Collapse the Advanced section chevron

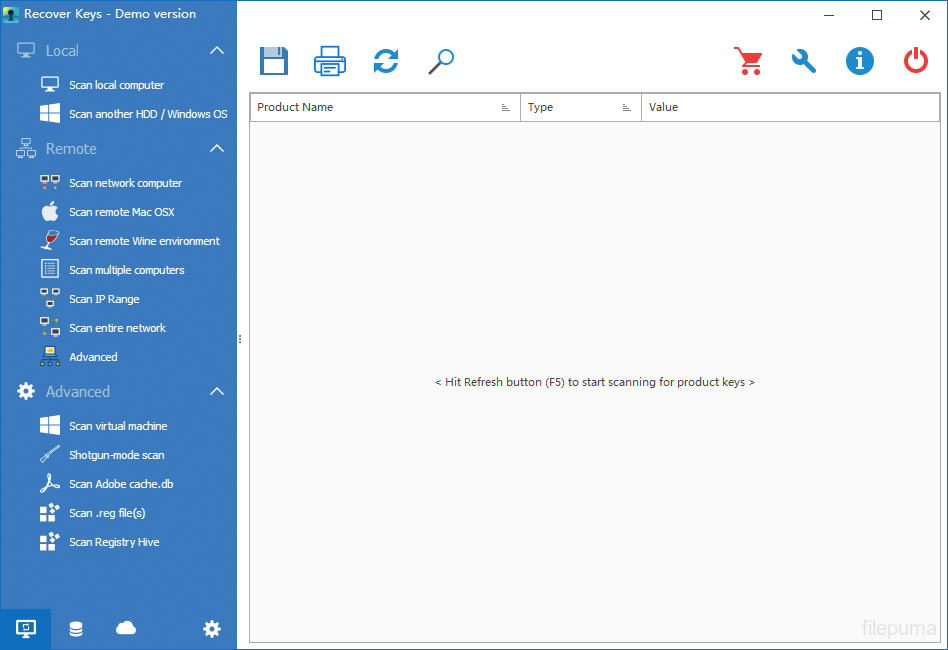click(x=217, y=392)
